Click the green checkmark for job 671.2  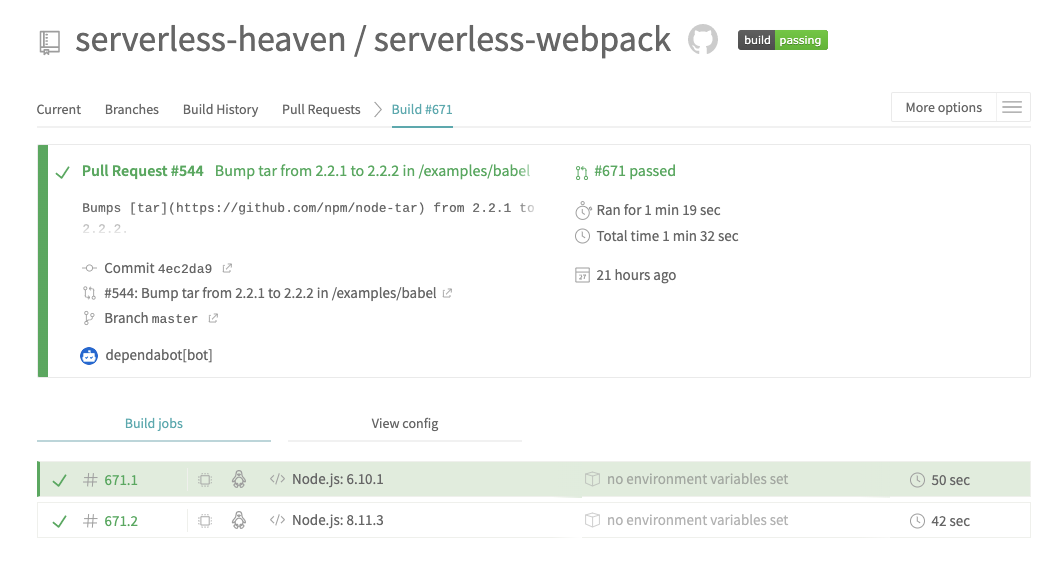tap(60, 521)
